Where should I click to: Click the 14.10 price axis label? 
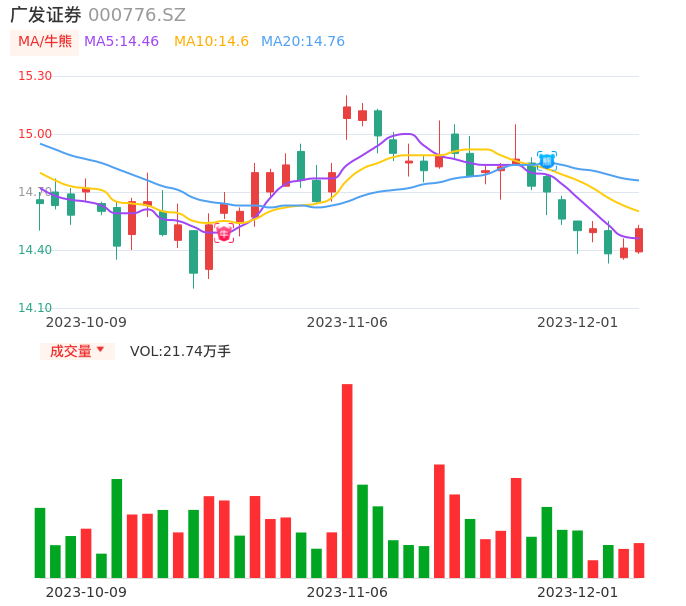pos(35,308)
